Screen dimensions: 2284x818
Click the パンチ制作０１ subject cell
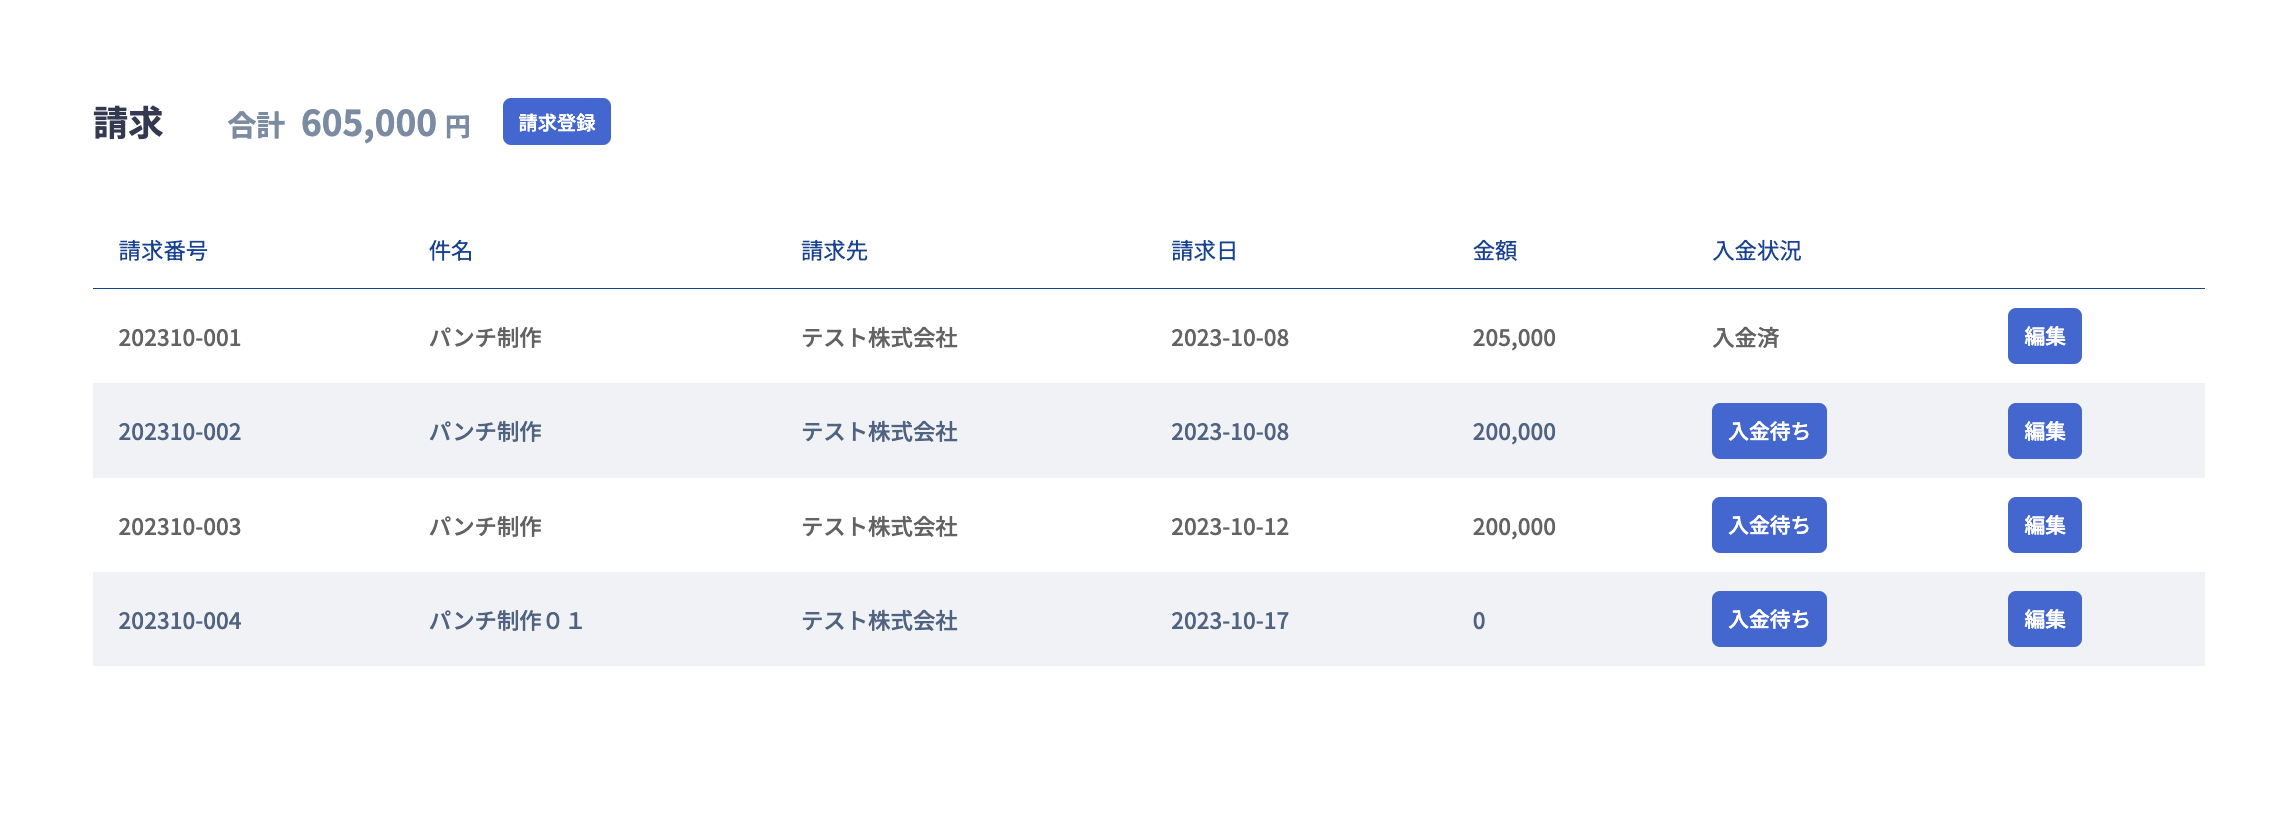(505, 621)
